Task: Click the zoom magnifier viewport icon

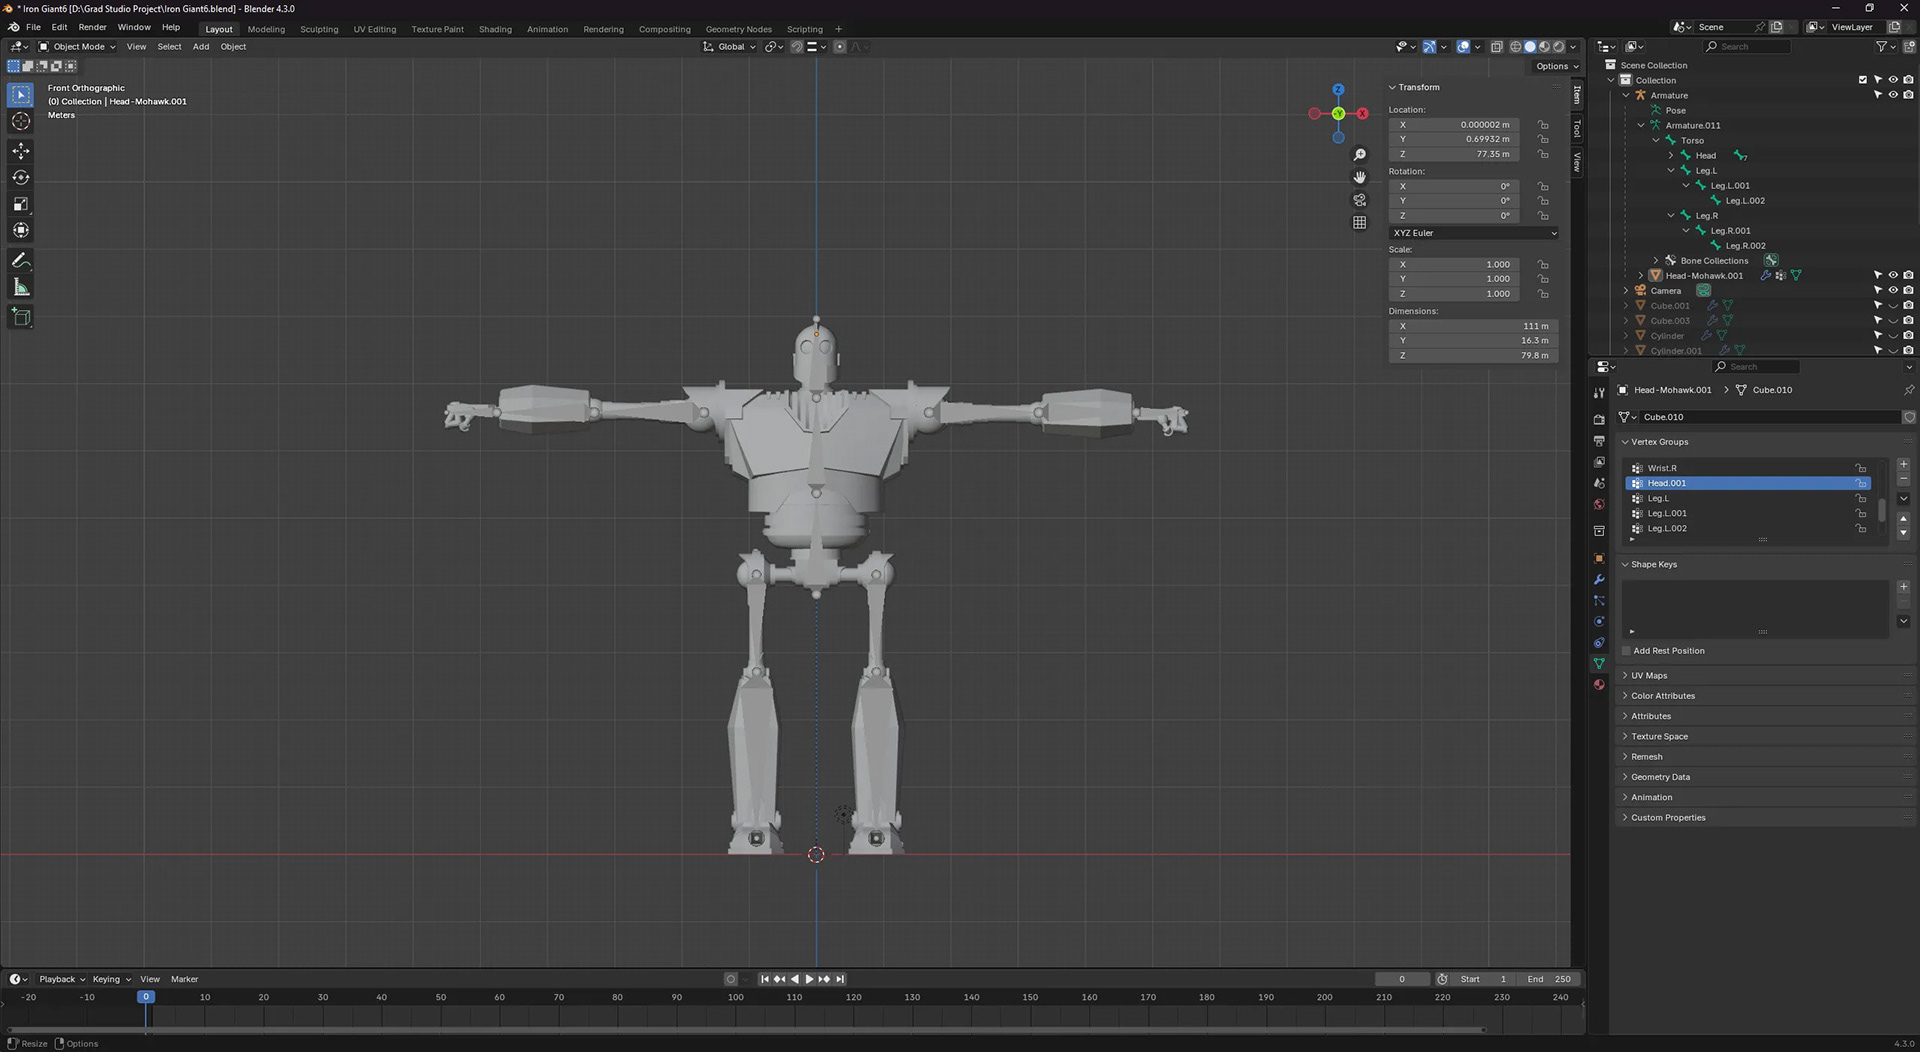Action: (x=1359, y=155)
